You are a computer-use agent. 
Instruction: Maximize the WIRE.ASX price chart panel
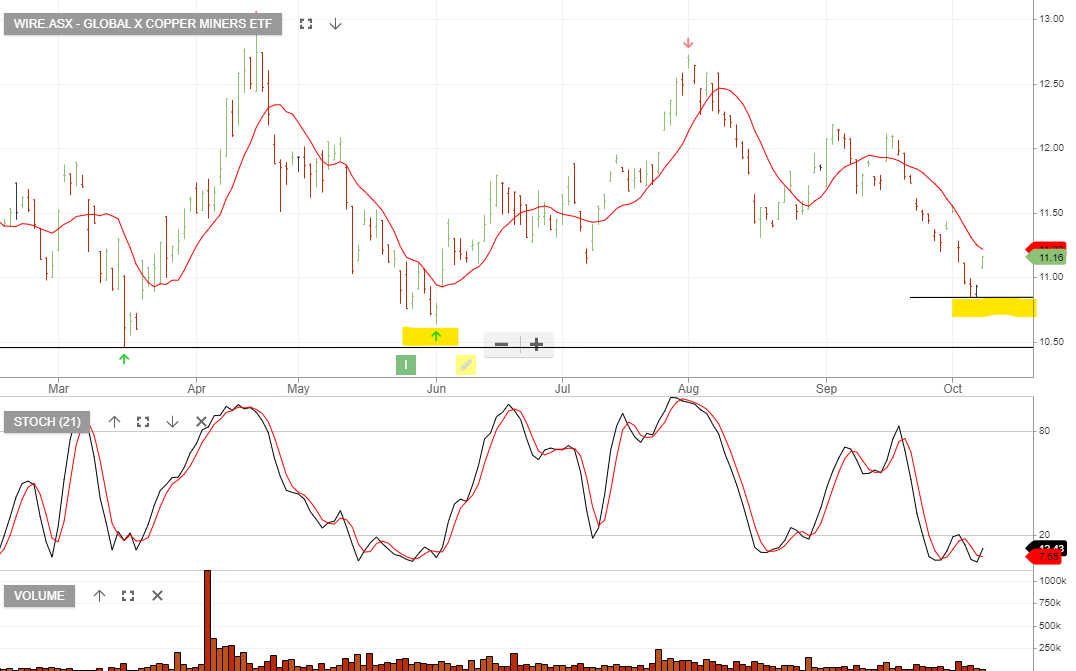point(306,23)
